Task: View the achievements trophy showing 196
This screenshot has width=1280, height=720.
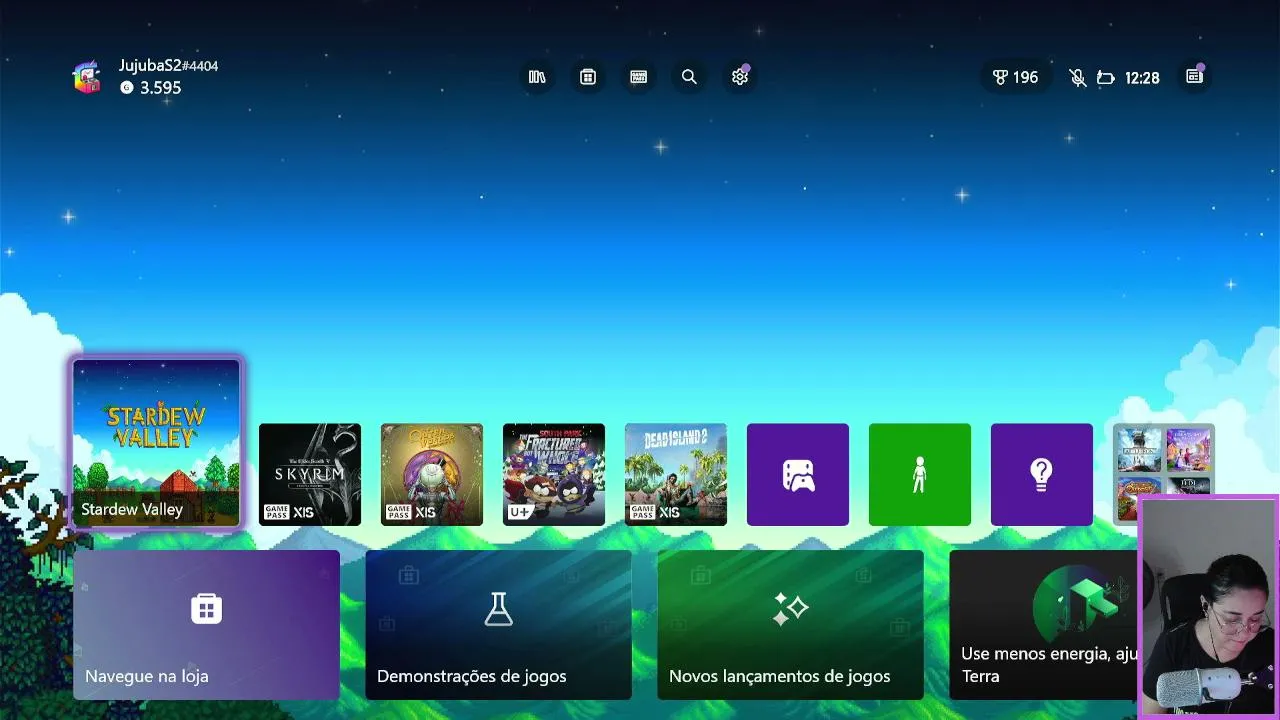Action: [1015, 77]
